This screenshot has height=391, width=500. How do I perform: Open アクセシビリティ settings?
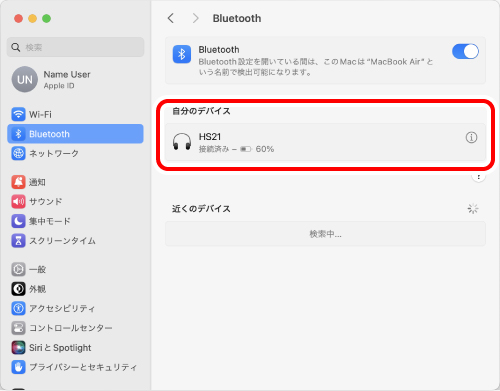[75, 308]
